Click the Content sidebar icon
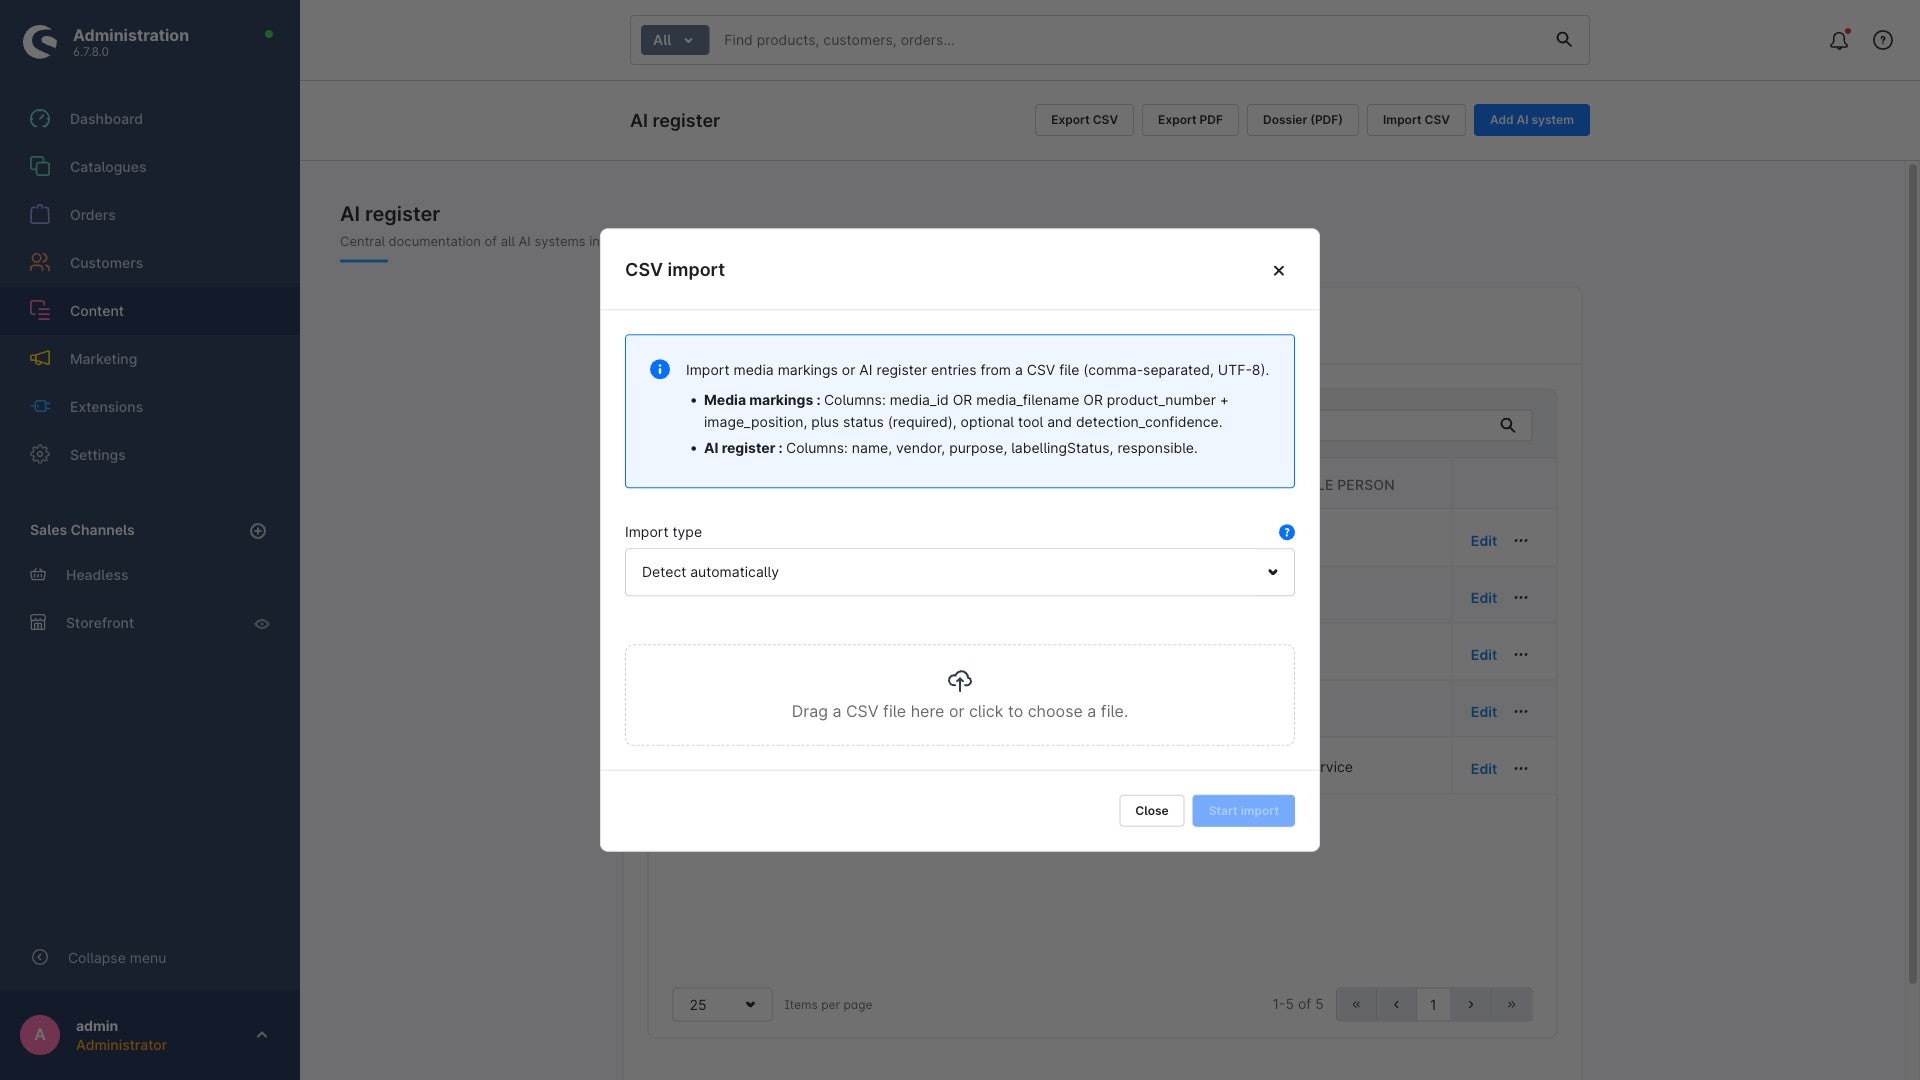The height and width of the screenshot is (1080, 1920). (x=40, y=310)
